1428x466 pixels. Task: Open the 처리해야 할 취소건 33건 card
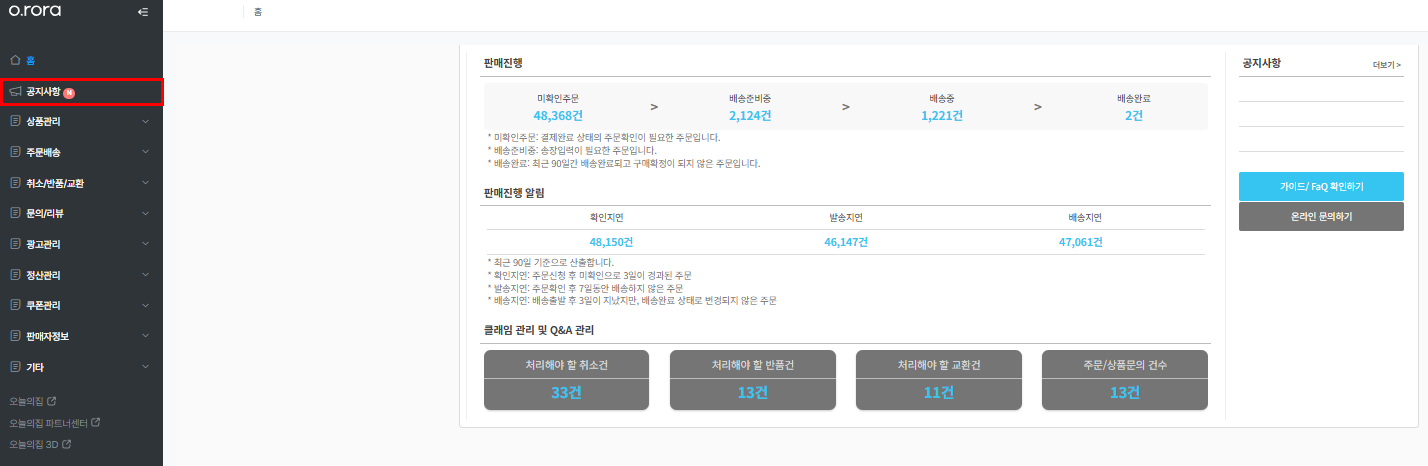pyautogui.click(x=566, y=380)
